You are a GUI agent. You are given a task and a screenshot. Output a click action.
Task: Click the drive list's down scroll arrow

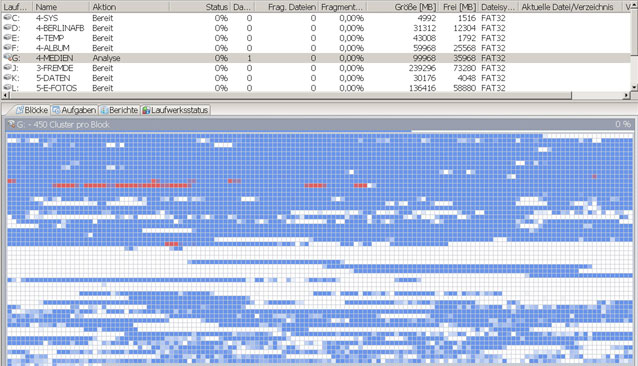(634, 87)
